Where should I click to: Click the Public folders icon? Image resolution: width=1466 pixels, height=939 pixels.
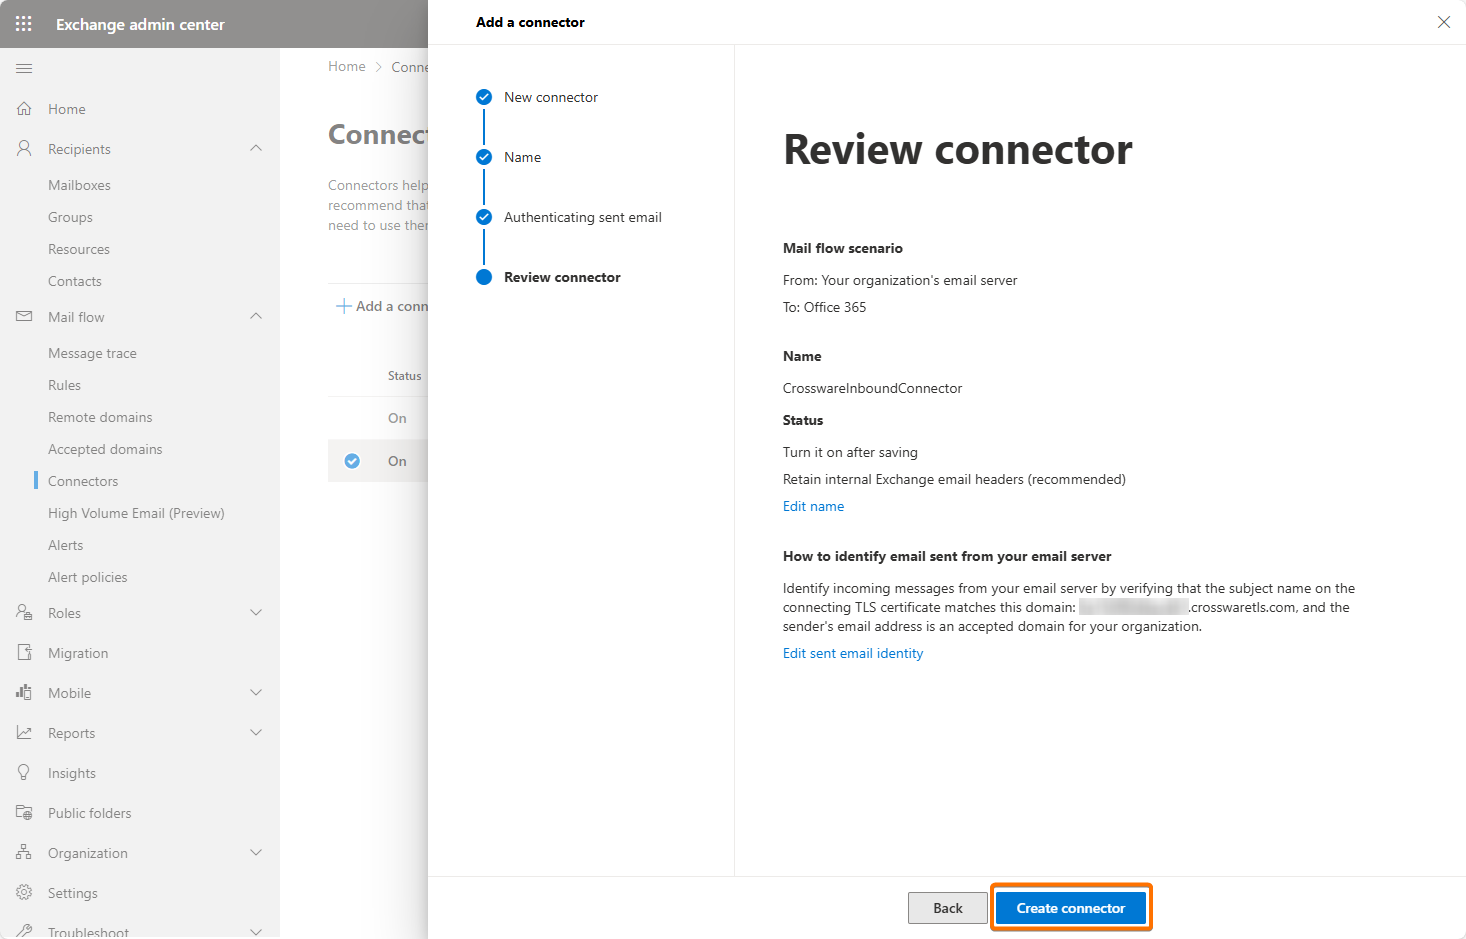(24, 813)
